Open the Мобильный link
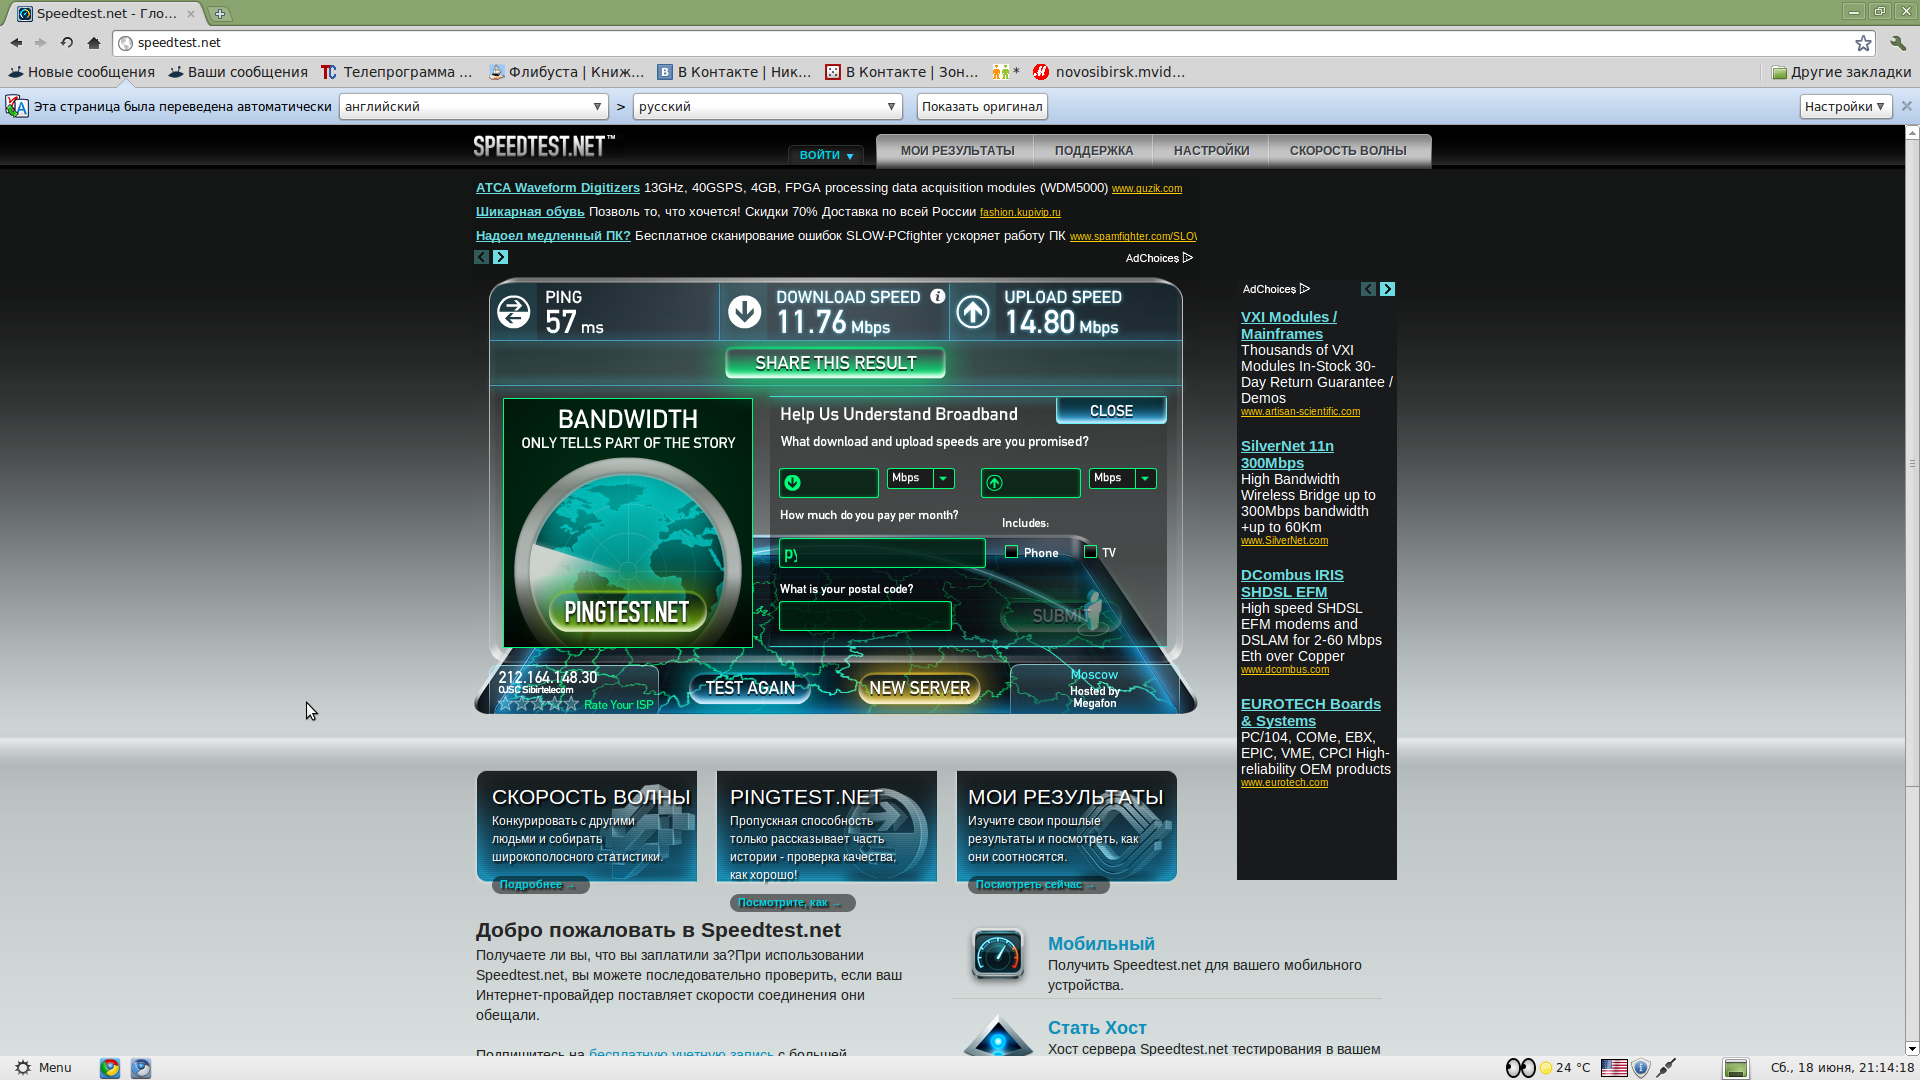This screenshot has width=1920, height=1080. 1100,944
